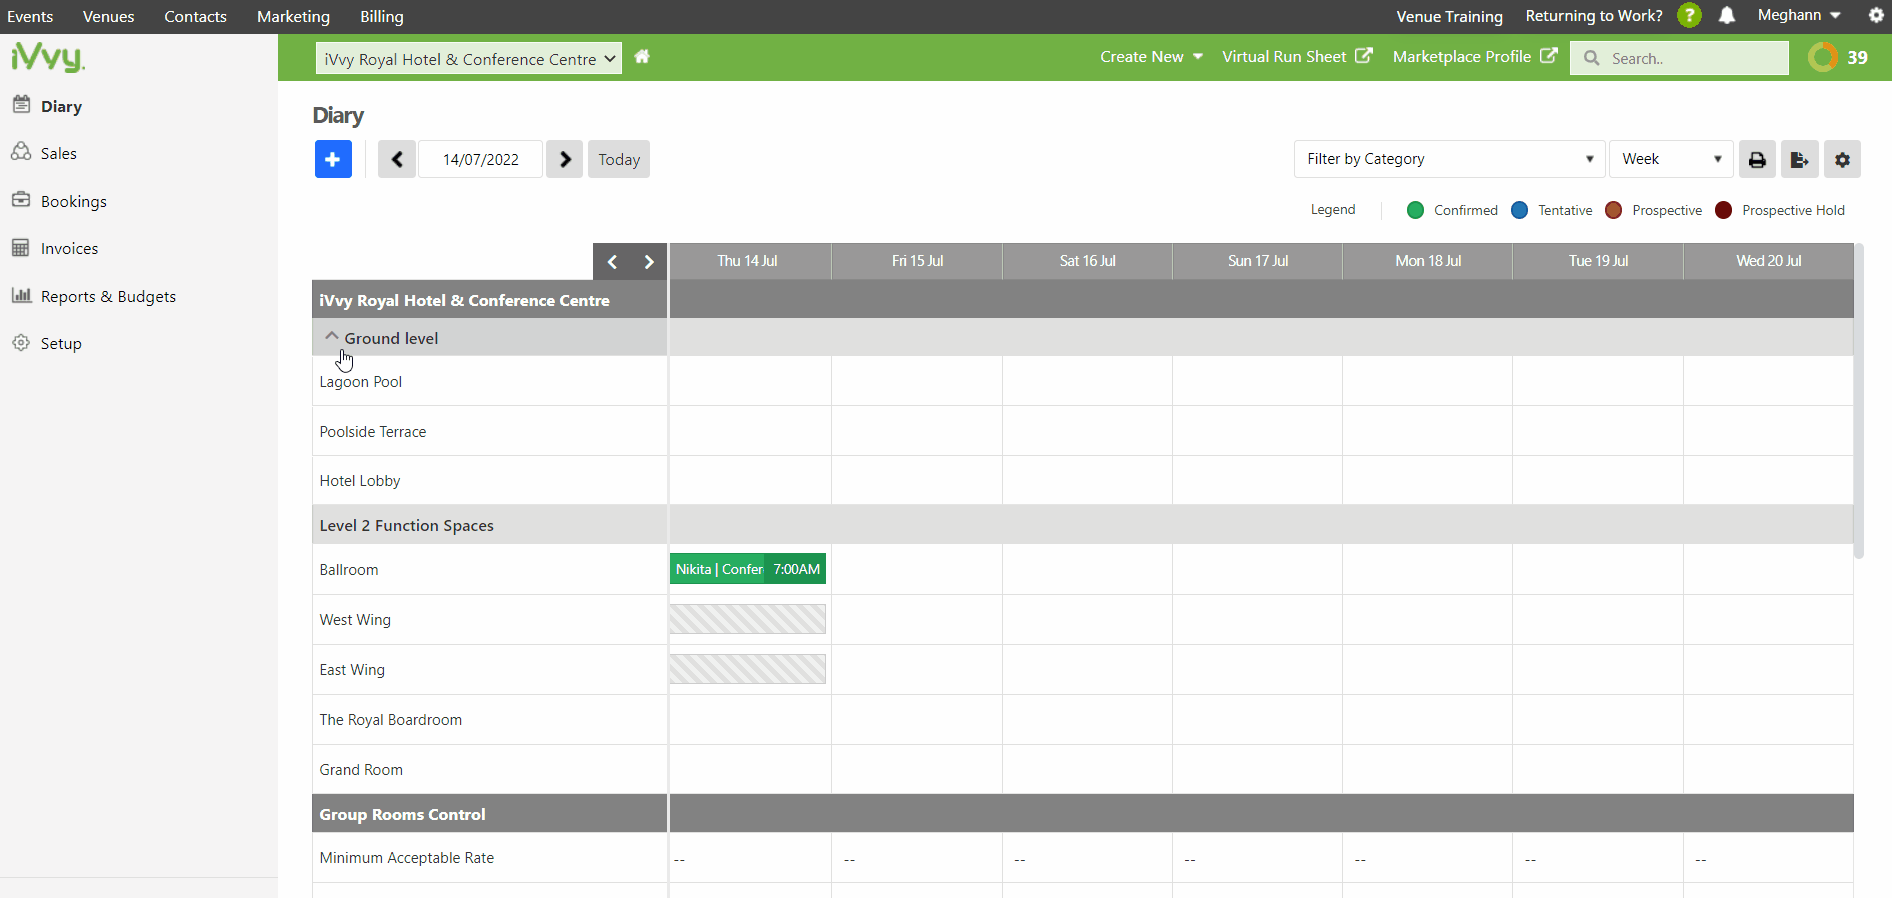Open the Marketing menu

293,16
